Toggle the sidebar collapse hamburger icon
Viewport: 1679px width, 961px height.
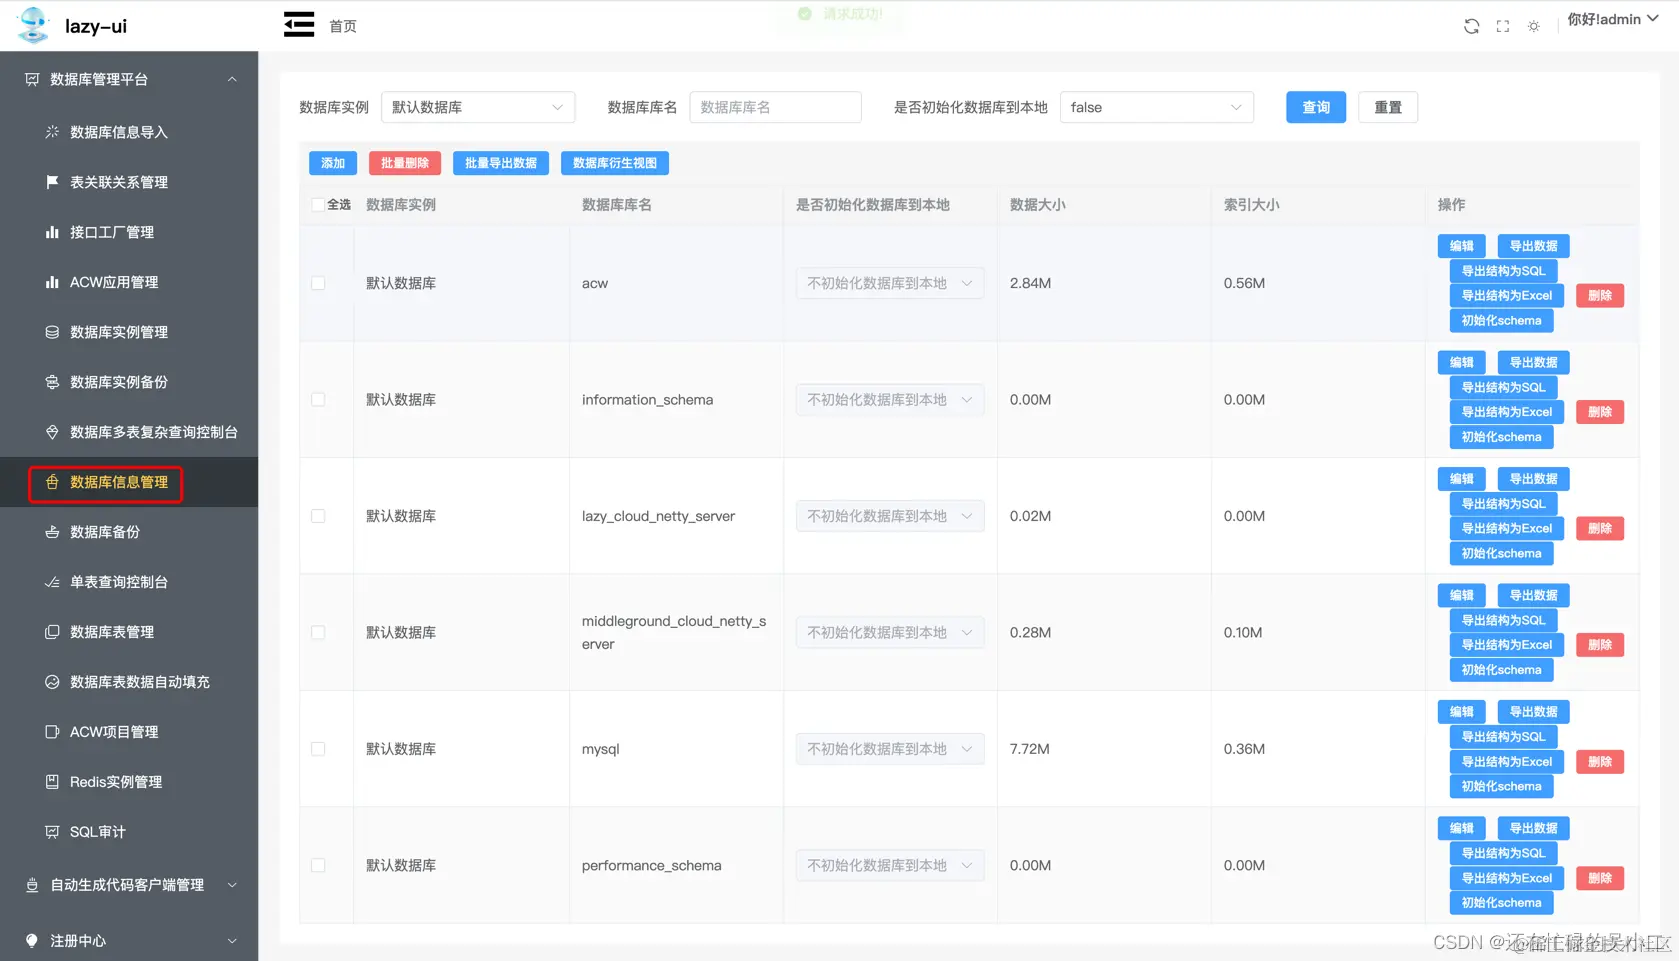[x=298, y=25]
